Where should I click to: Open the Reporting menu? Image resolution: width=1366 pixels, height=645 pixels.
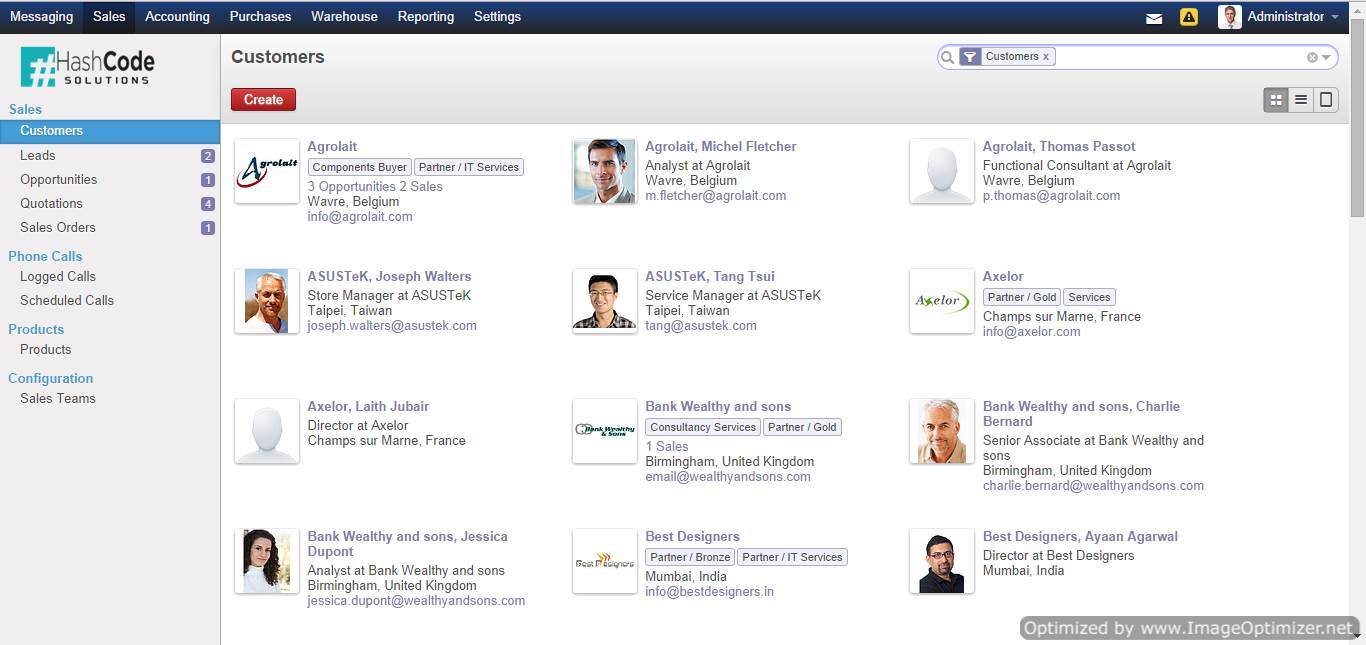426,17
